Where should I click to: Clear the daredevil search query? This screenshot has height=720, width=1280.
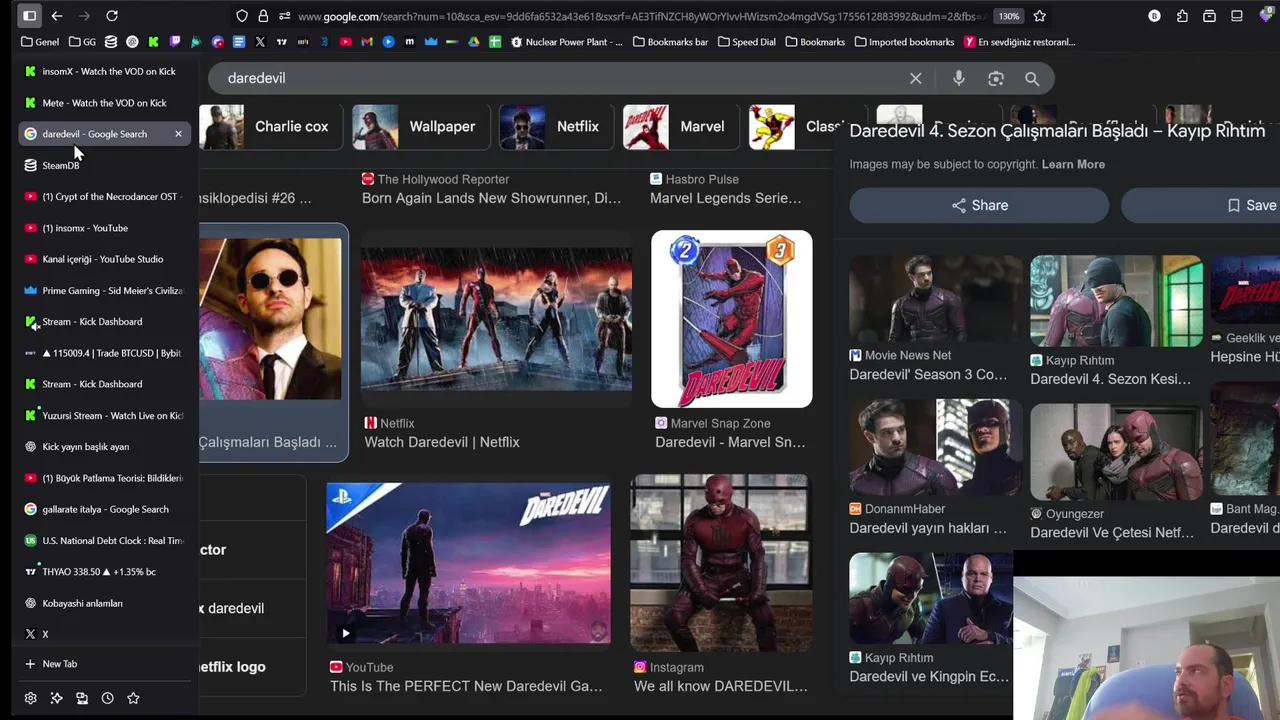tap(915, 78)
